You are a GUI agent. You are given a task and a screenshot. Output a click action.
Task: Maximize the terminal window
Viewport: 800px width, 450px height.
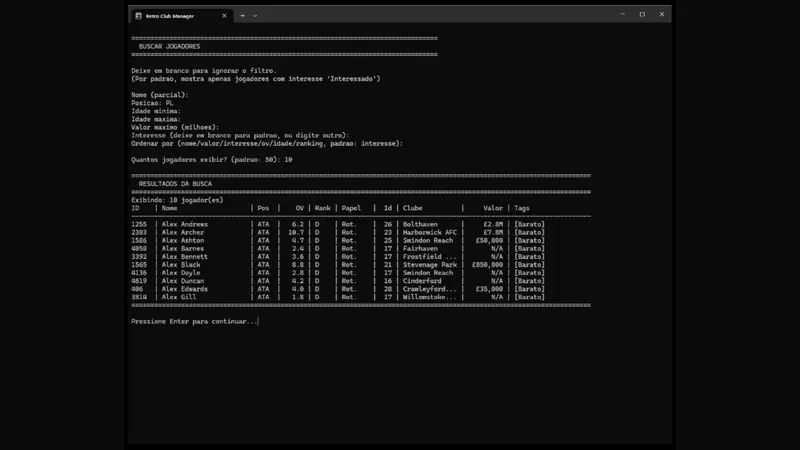(x=642, y=14)
